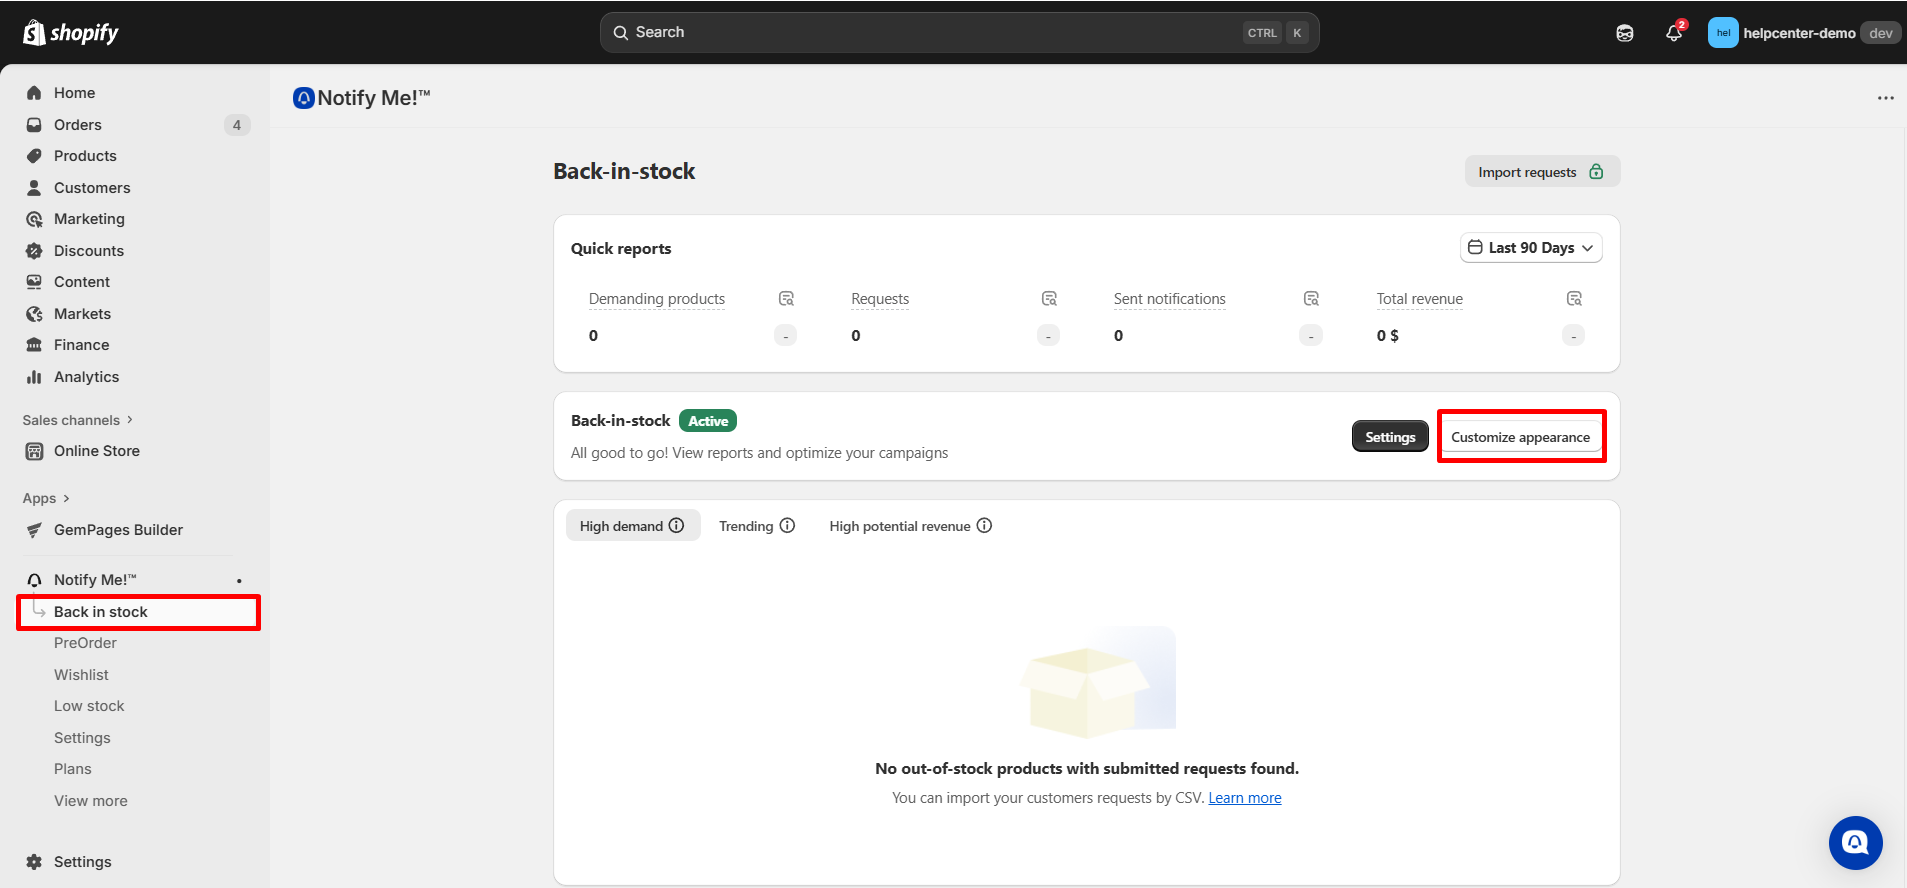Follow the Learn more link
1907x888 pixels.
(x=1244, y=798)
